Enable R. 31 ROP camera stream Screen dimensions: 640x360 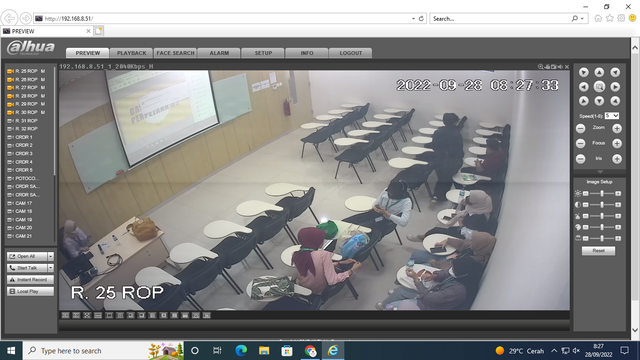(x=23, y=121)
